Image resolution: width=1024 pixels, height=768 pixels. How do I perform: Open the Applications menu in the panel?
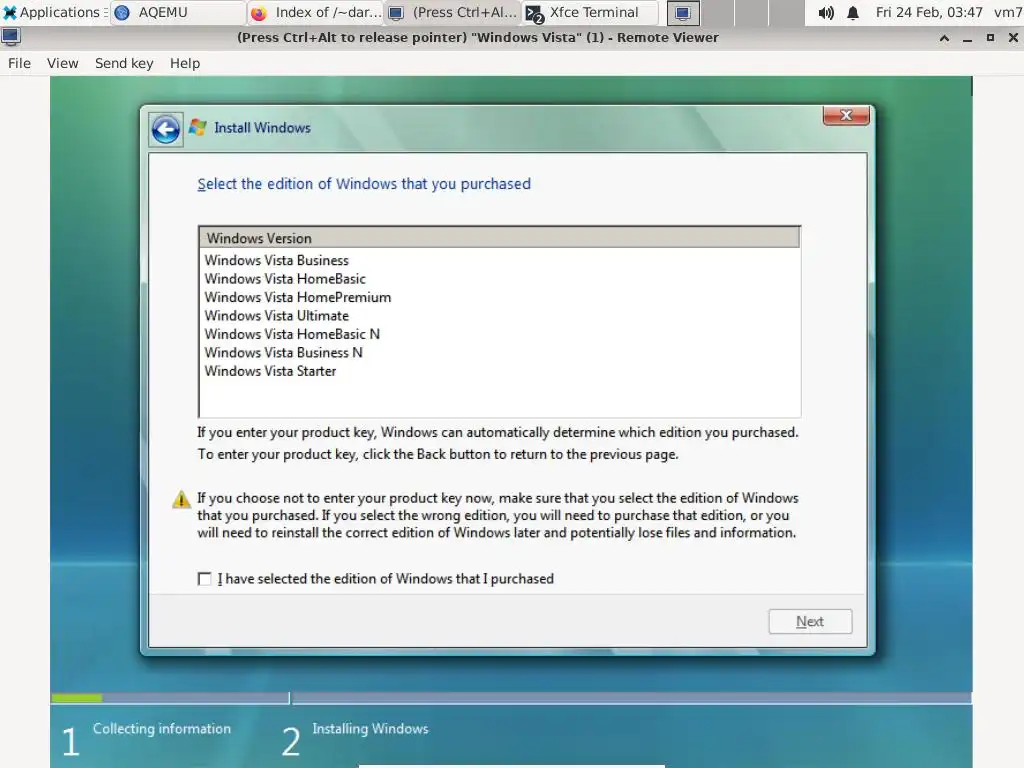(54, 12)
